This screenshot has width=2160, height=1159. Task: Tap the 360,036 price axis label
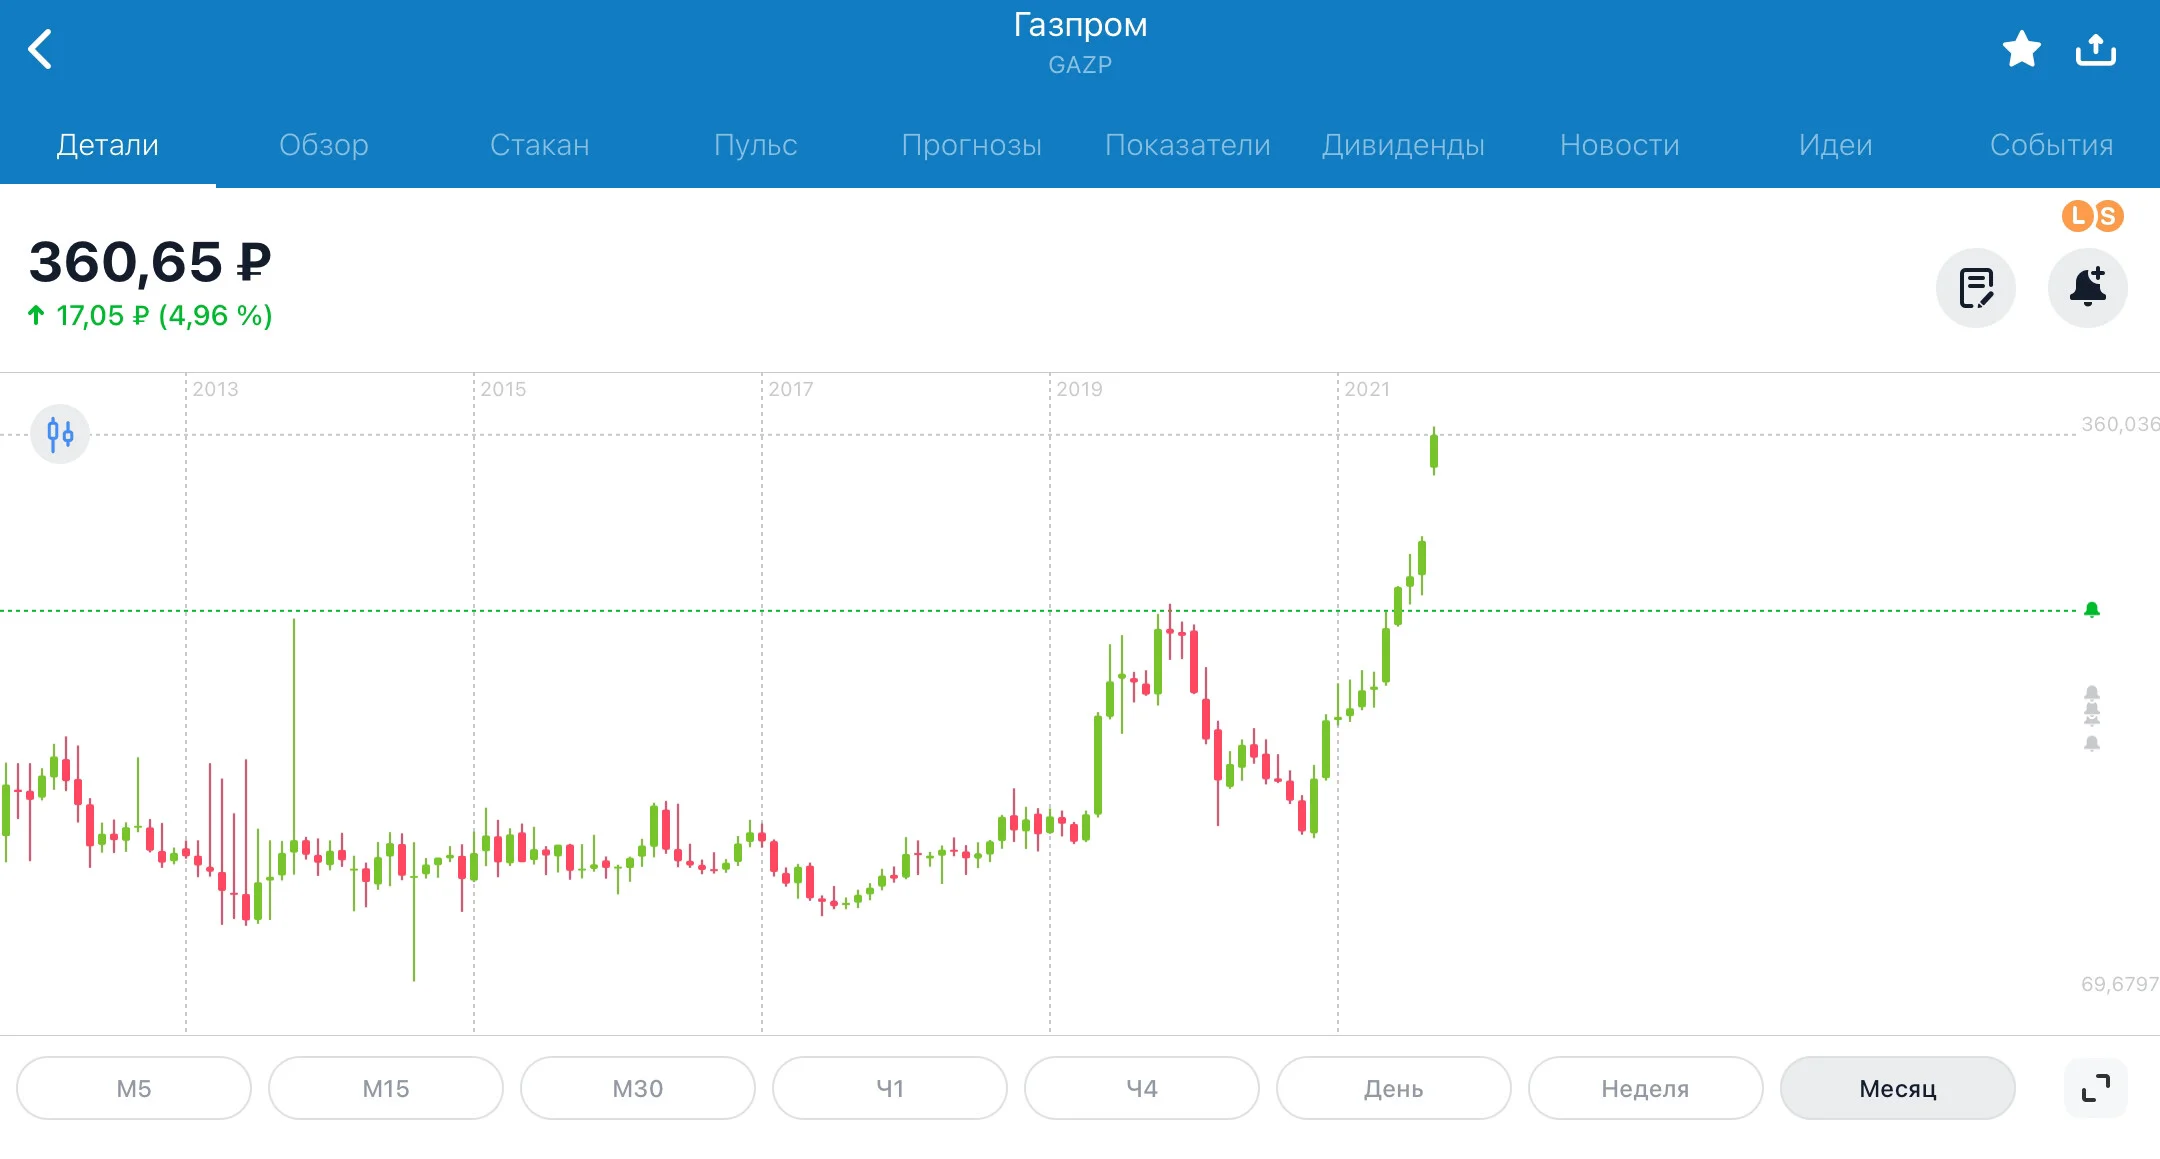click(2120, 424)
